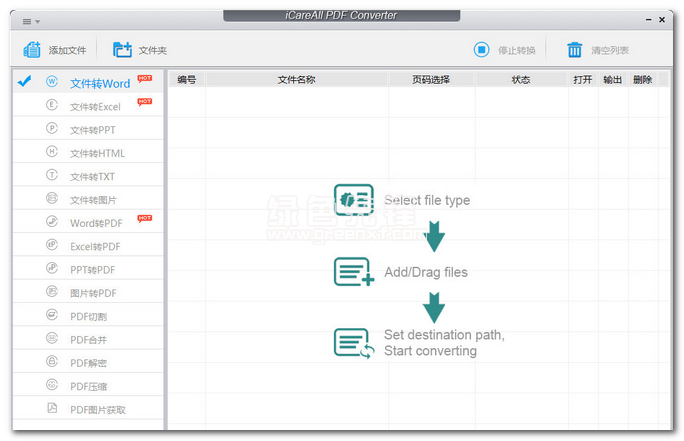The width and height of the screenshot is (684, 441).
Task: Click the 文件夹 folder icon
Action: pos(122,50)
